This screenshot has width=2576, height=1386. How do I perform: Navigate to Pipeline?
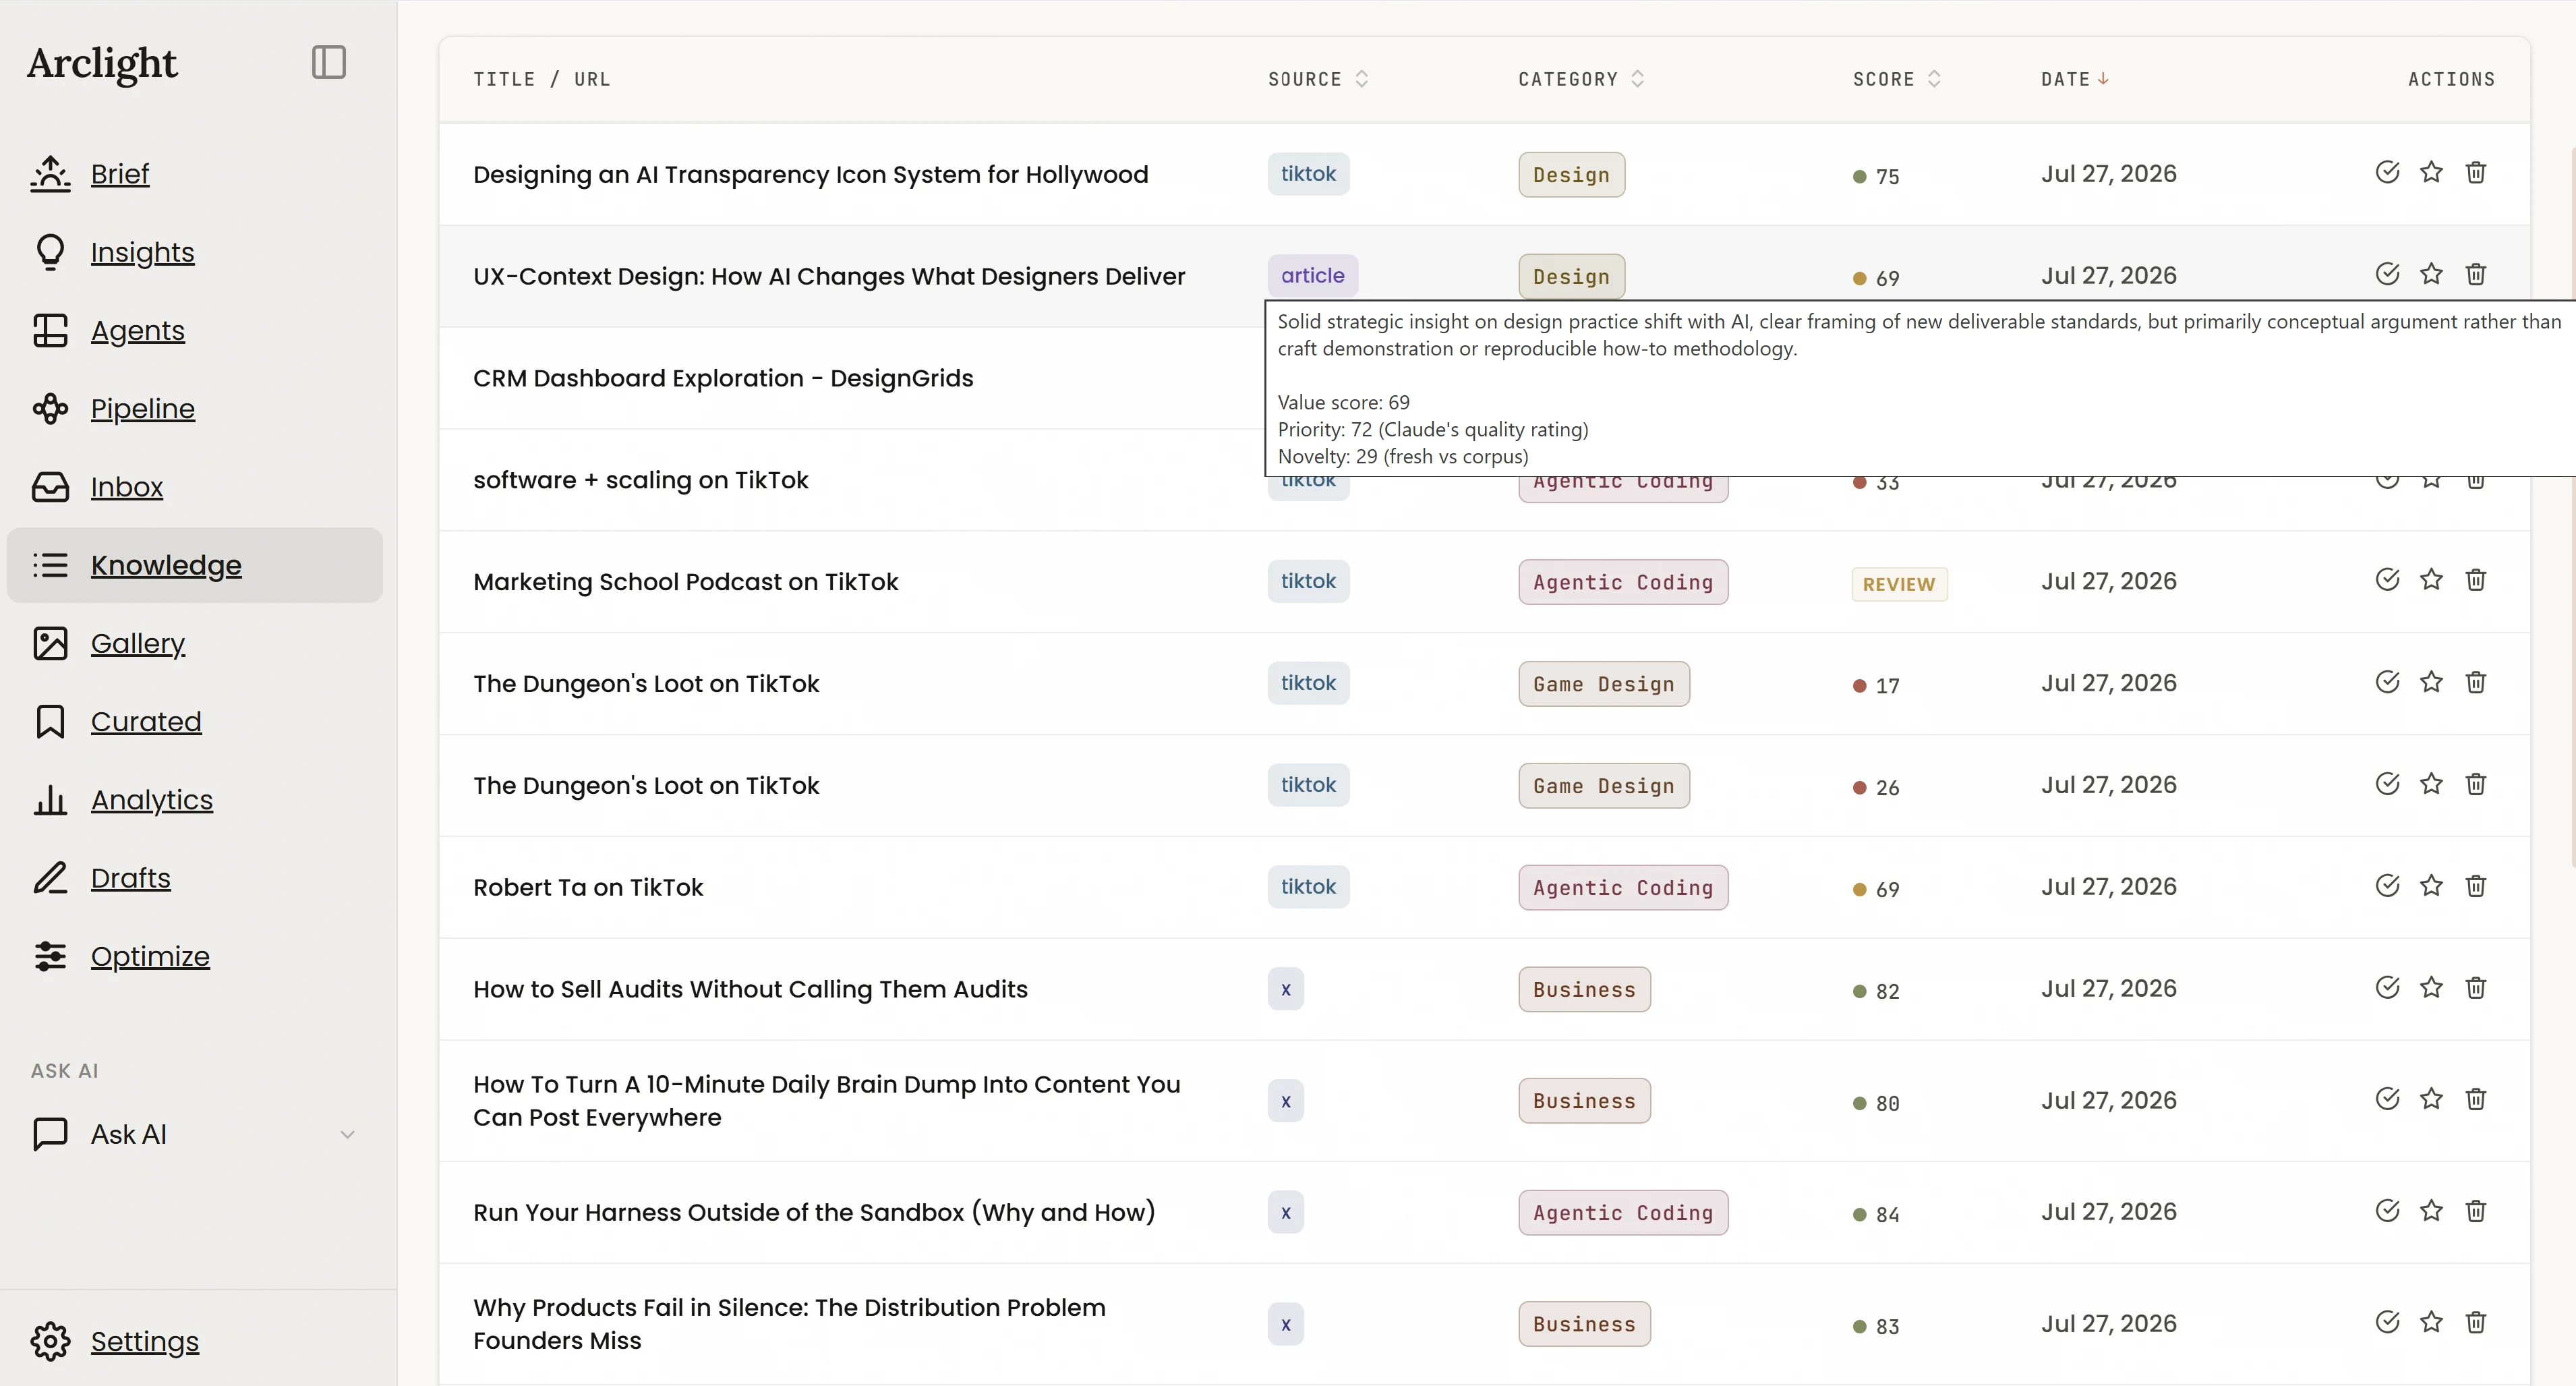[x=142, y=408]
